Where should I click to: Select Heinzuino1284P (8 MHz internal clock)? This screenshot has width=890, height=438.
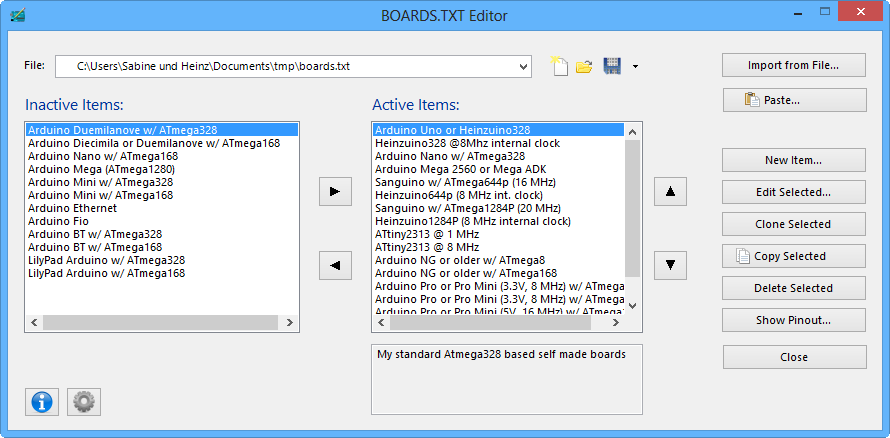(x=498, y=221)
